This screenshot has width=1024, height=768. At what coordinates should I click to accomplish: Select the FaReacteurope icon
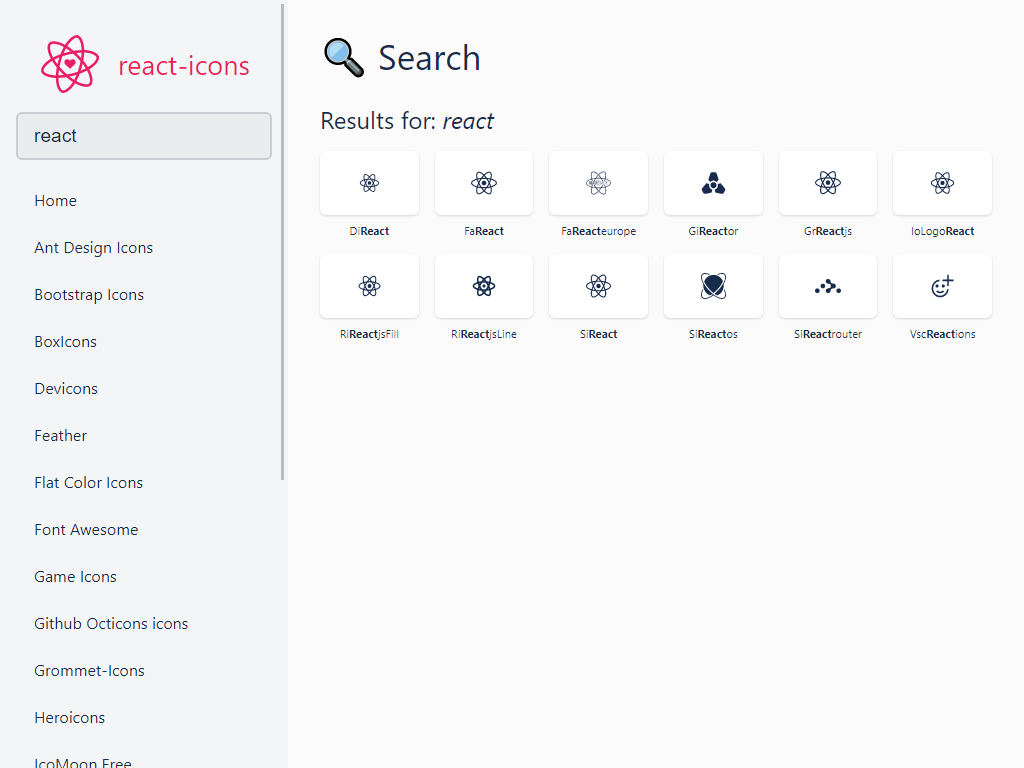coord(598,183)
